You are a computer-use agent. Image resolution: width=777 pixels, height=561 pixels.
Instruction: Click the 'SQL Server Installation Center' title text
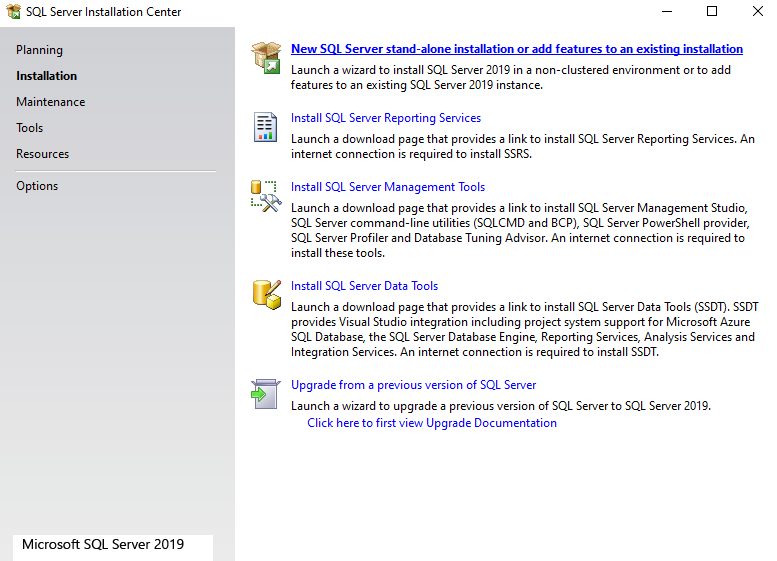coord(103,12)
